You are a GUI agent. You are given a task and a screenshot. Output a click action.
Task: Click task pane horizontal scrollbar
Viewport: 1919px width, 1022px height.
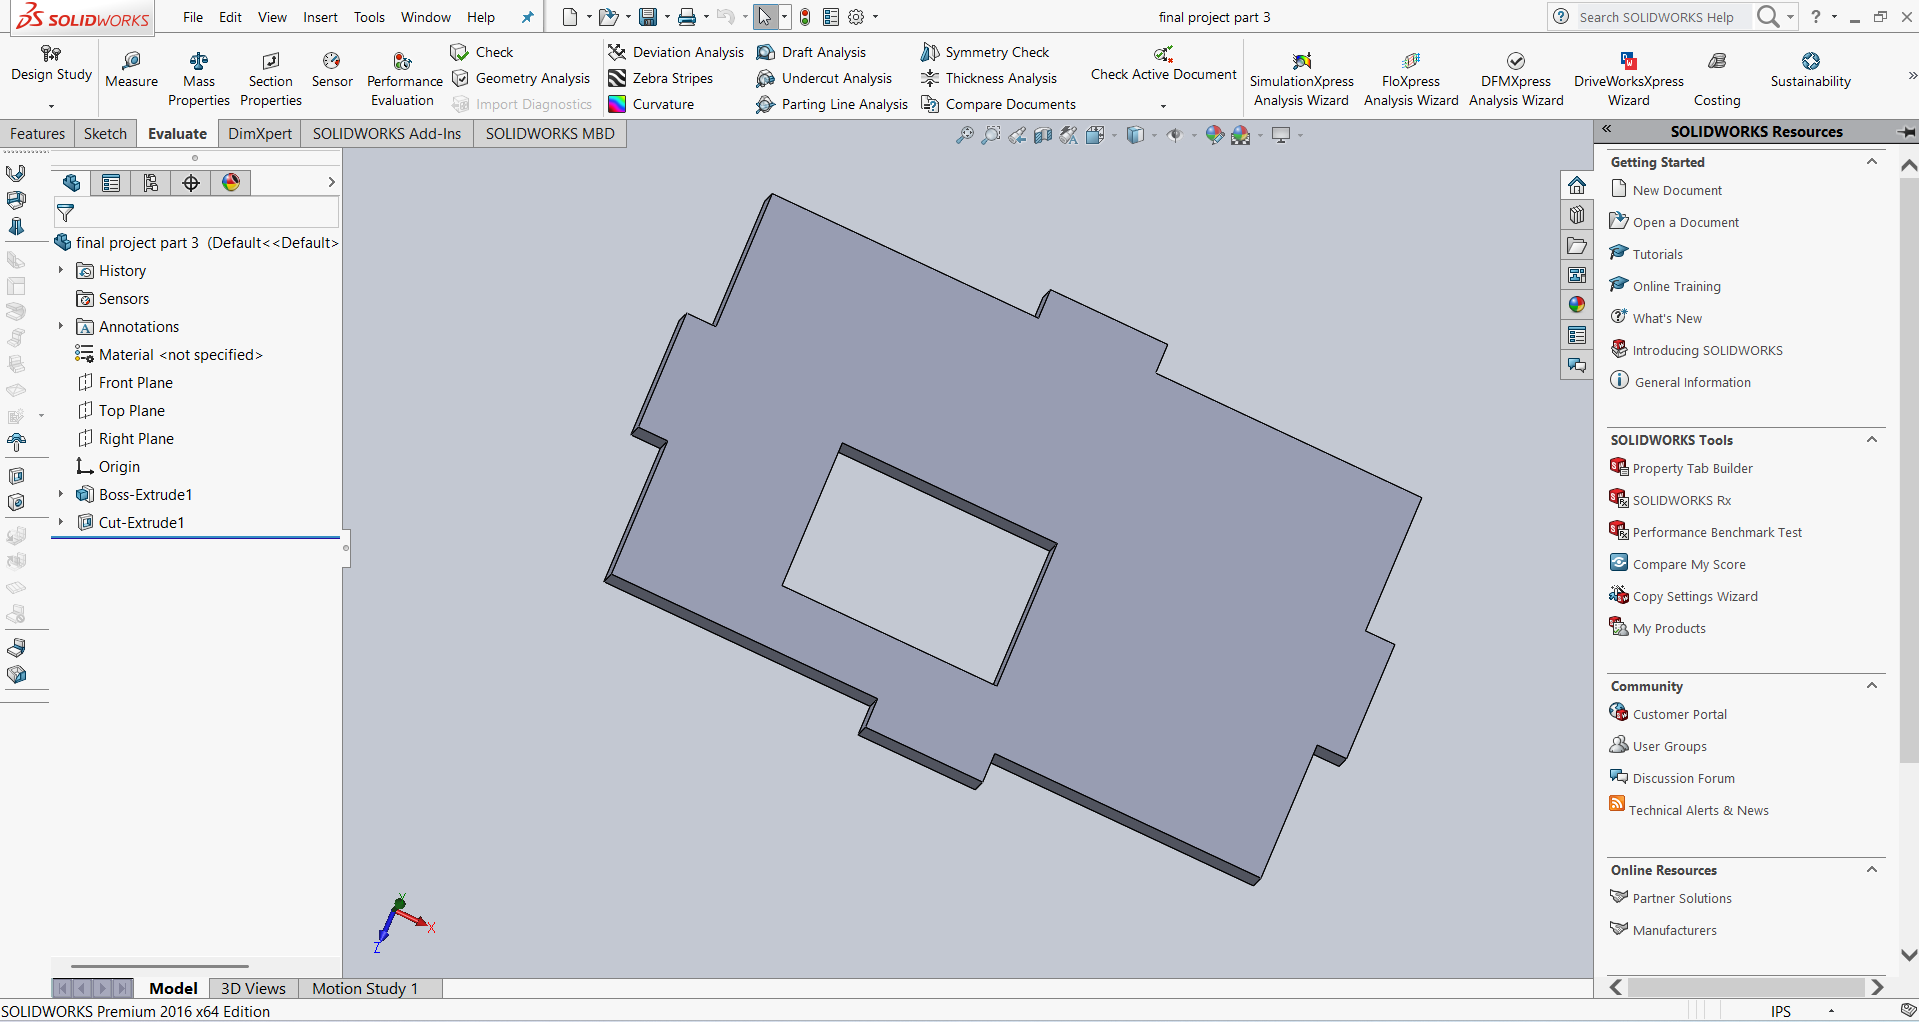(1747, 987)
